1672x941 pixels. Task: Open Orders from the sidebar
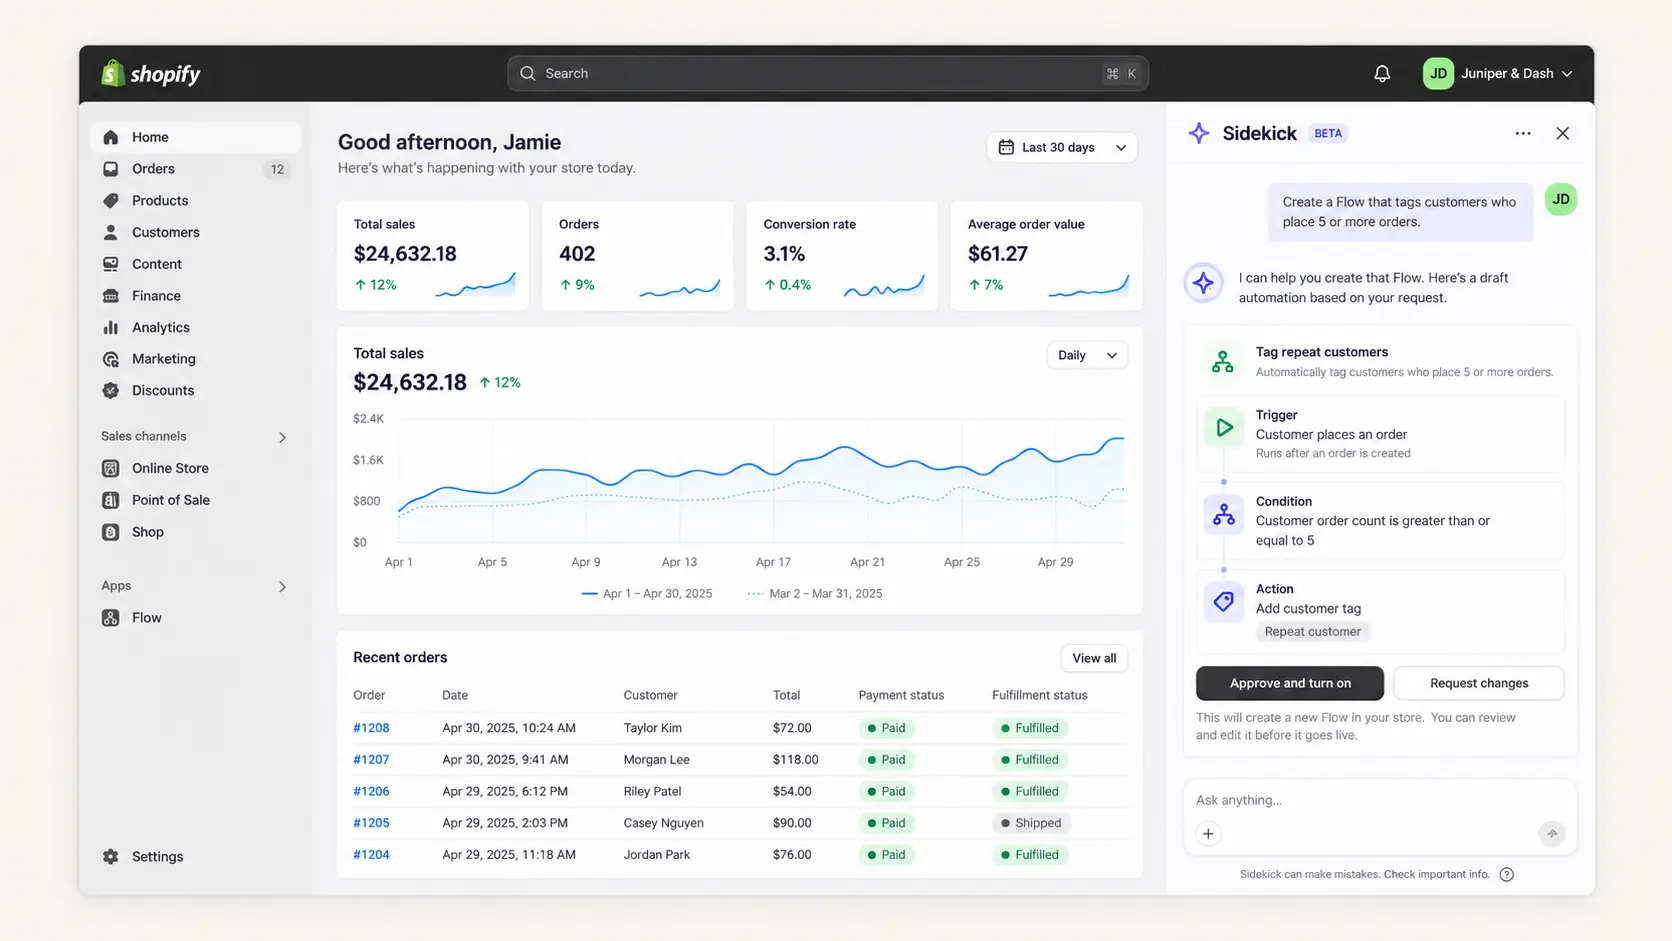point(195,169)
